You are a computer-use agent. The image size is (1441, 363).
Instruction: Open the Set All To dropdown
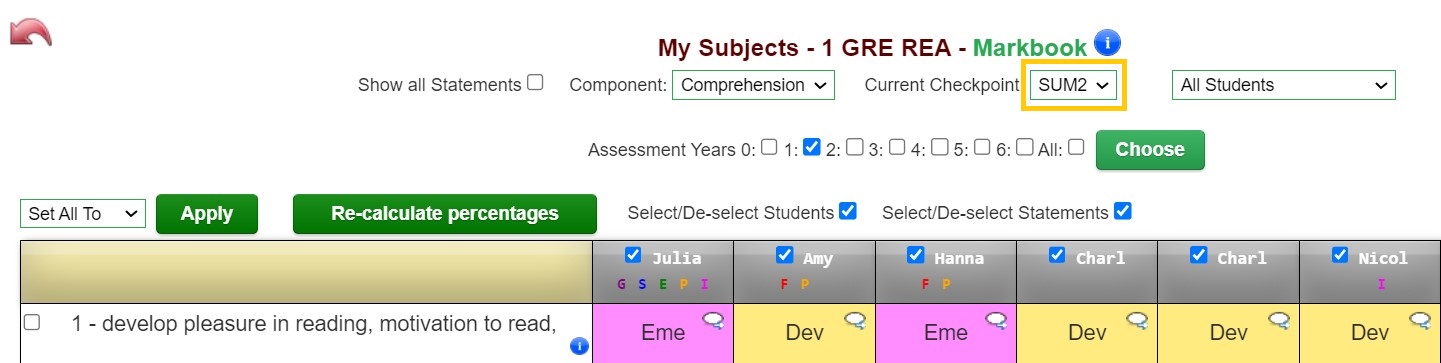tap(83, 213)
